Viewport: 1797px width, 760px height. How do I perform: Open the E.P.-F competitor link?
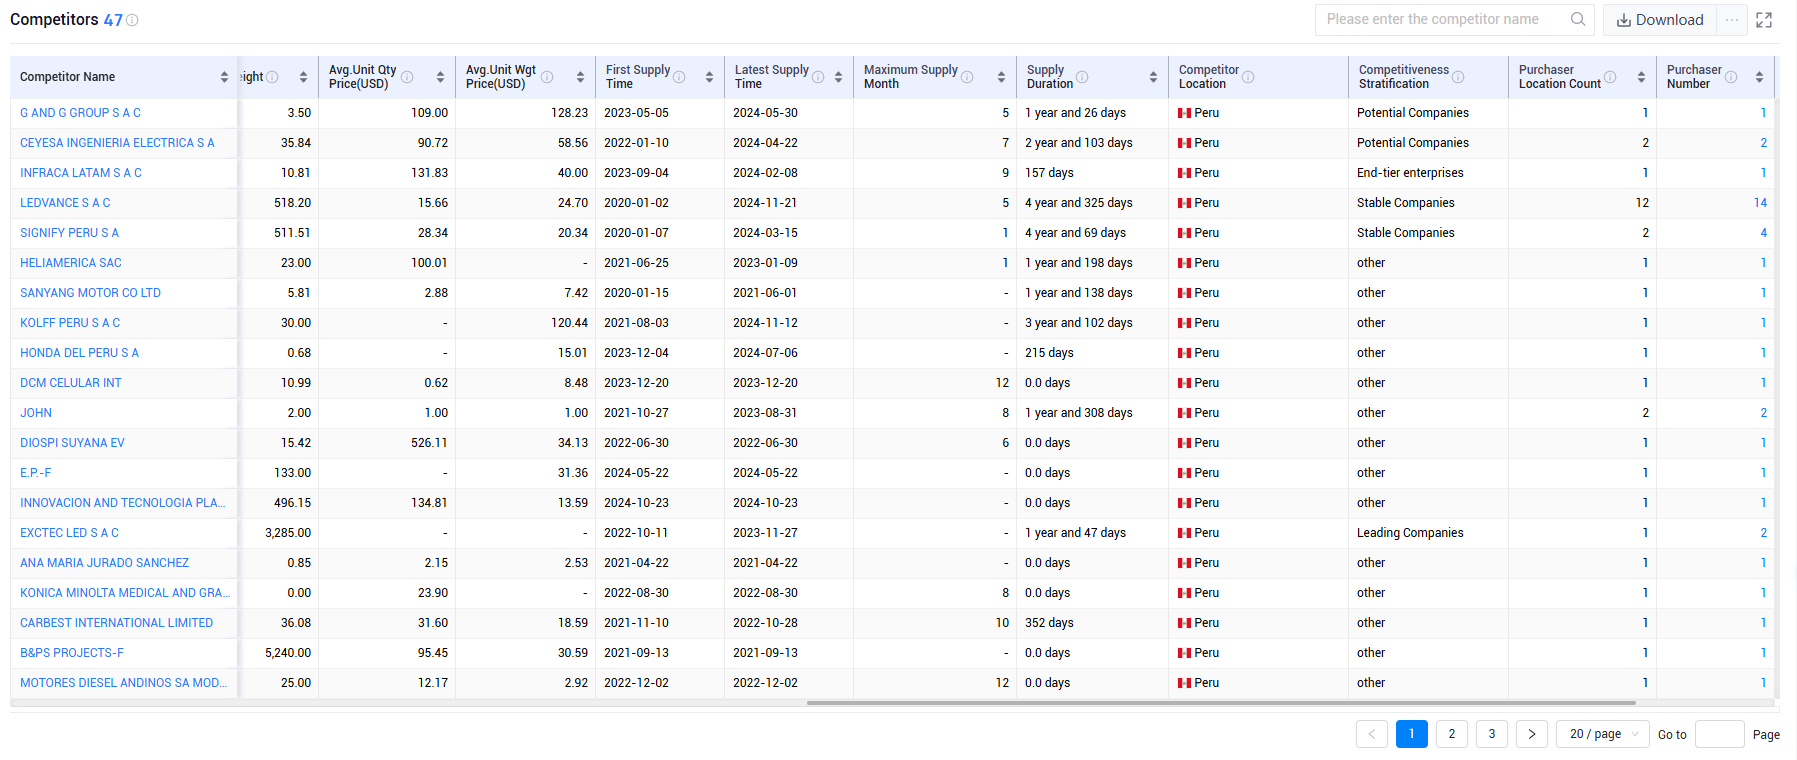[x=35, y=473]
